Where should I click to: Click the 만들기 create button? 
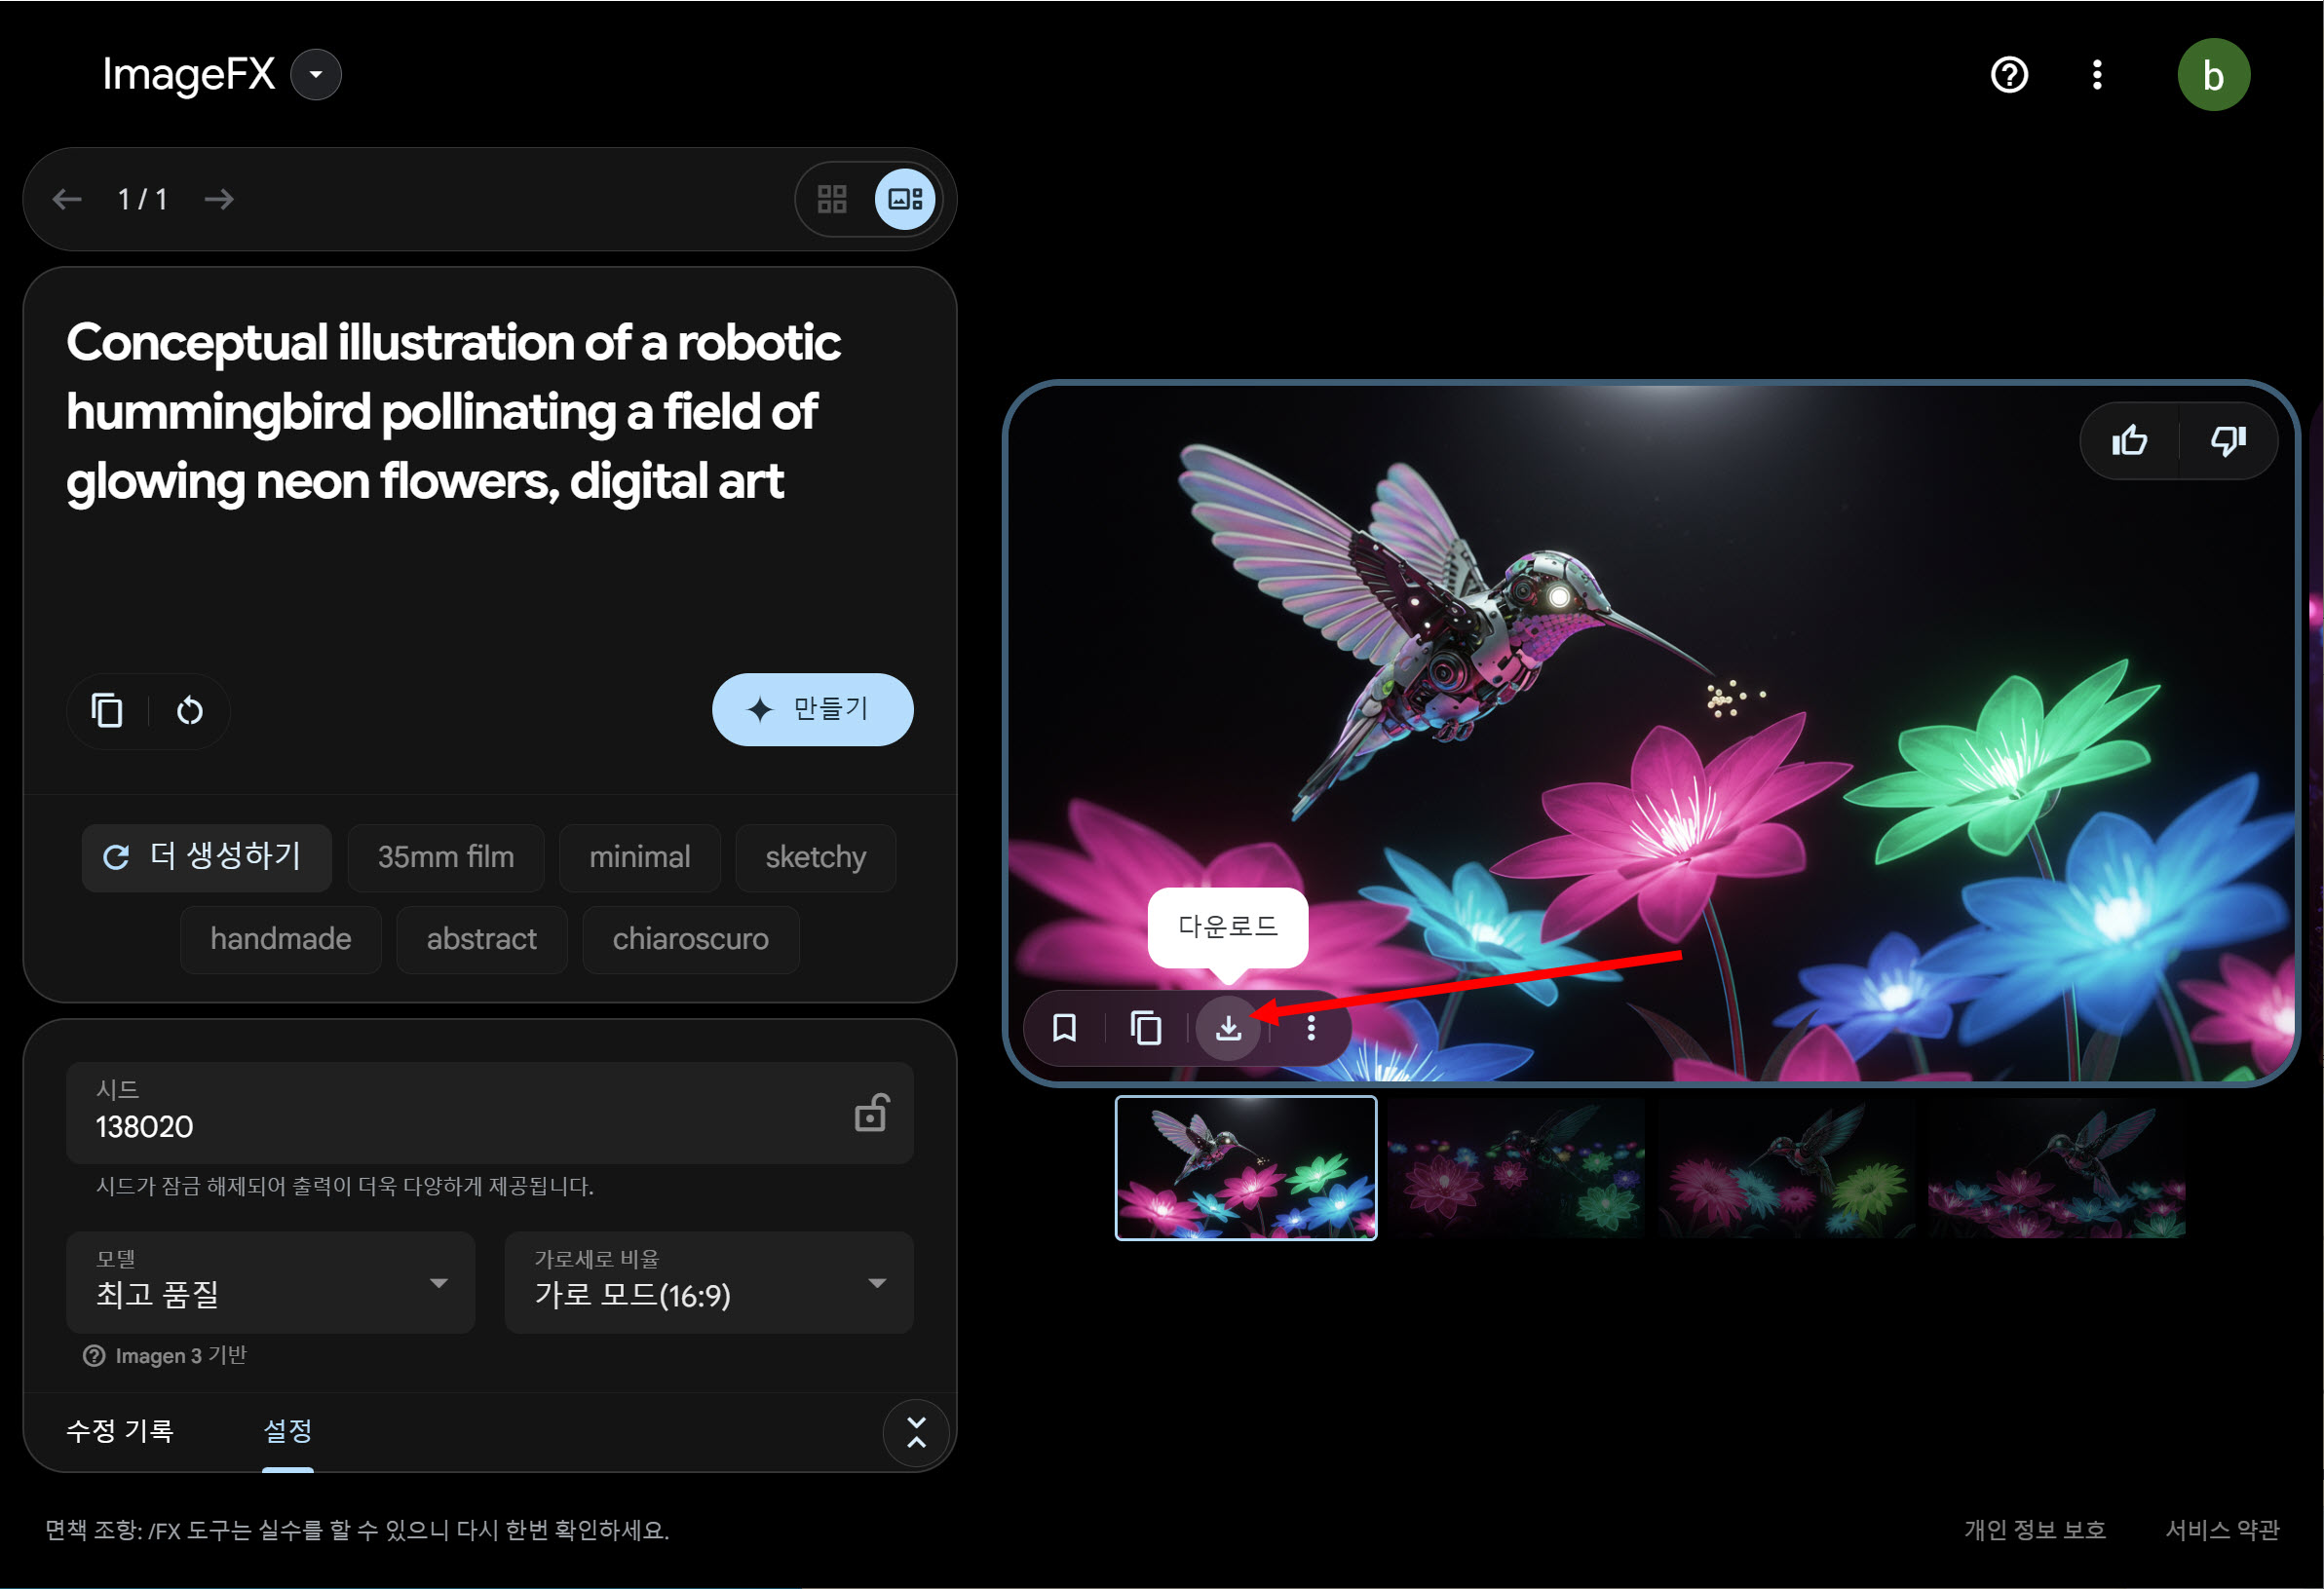[812, 710]
